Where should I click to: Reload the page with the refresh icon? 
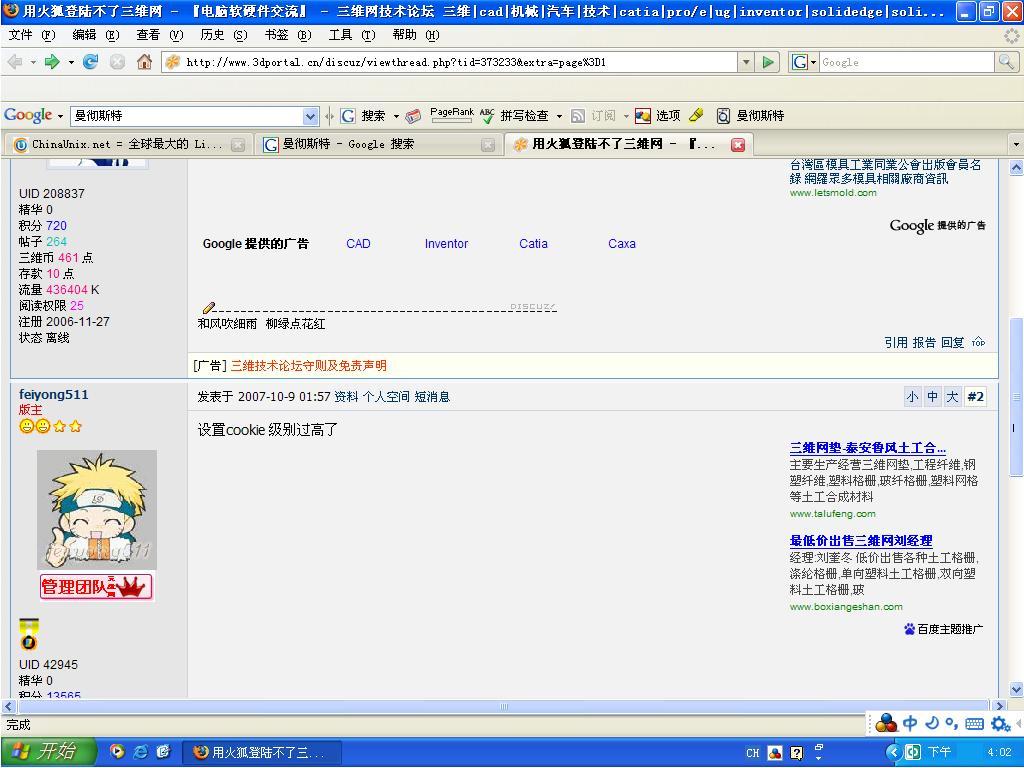coord(90,62)
